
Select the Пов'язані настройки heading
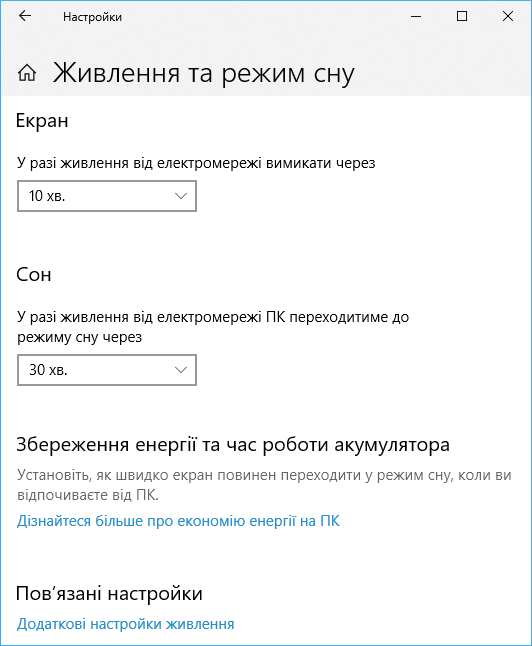109,594
